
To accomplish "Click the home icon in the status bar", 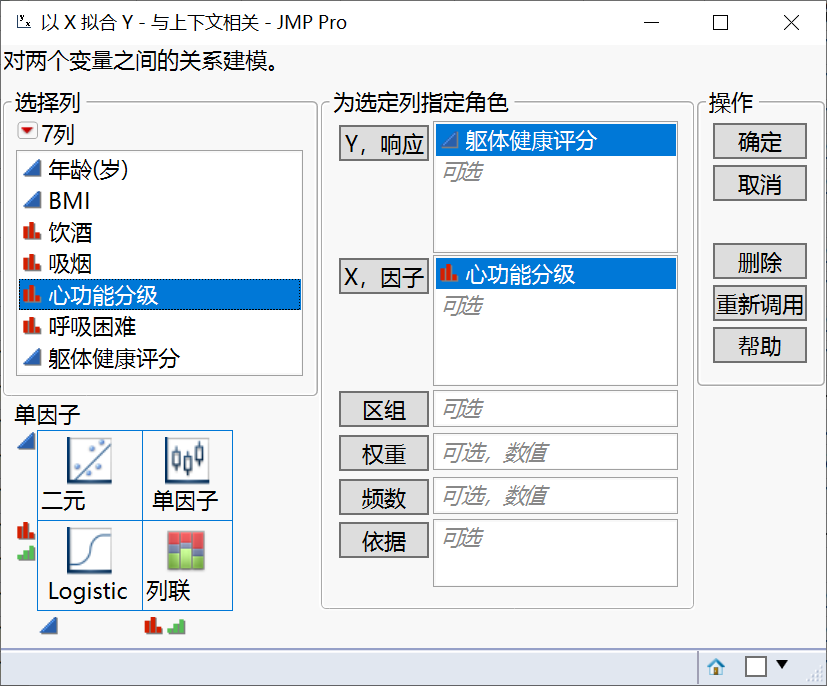I will pyautogui.click(x=715, y=666).
